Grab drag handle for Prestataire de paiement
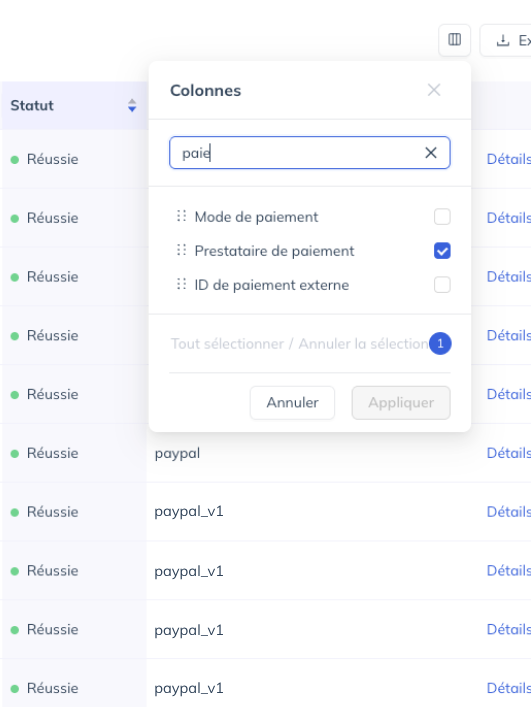Image resolution: width=531 pixels, height=707 pixels. click(181, 250)
